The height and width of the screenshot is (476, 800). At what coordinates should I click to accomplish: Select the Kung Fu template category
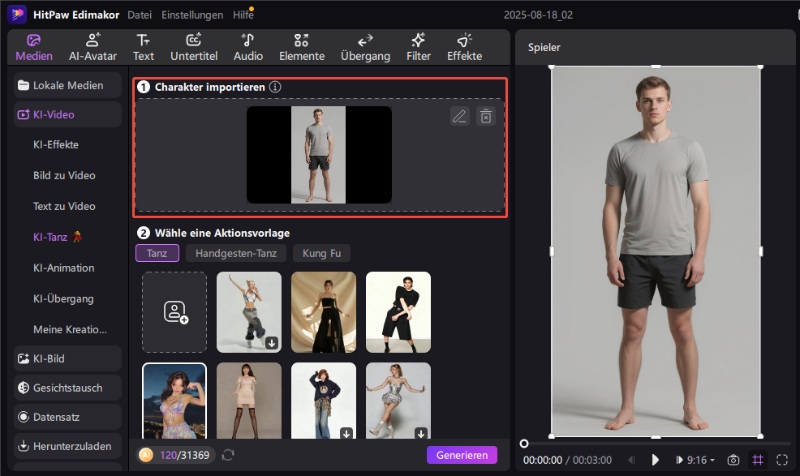[x=321, y=254]
